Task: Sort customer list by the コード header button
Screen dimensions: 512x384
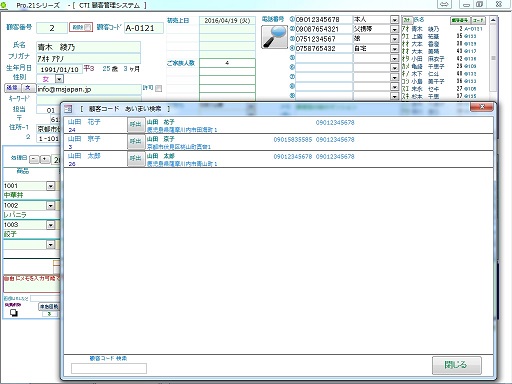Action: [x=478, y=20]
